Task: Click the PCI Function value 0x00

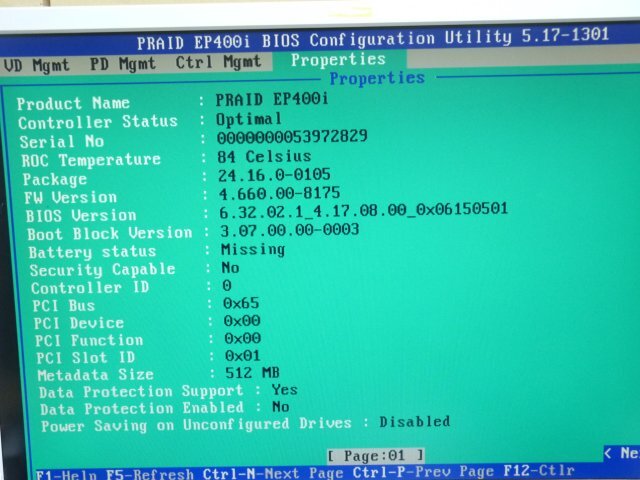Action: coord(242,338)
